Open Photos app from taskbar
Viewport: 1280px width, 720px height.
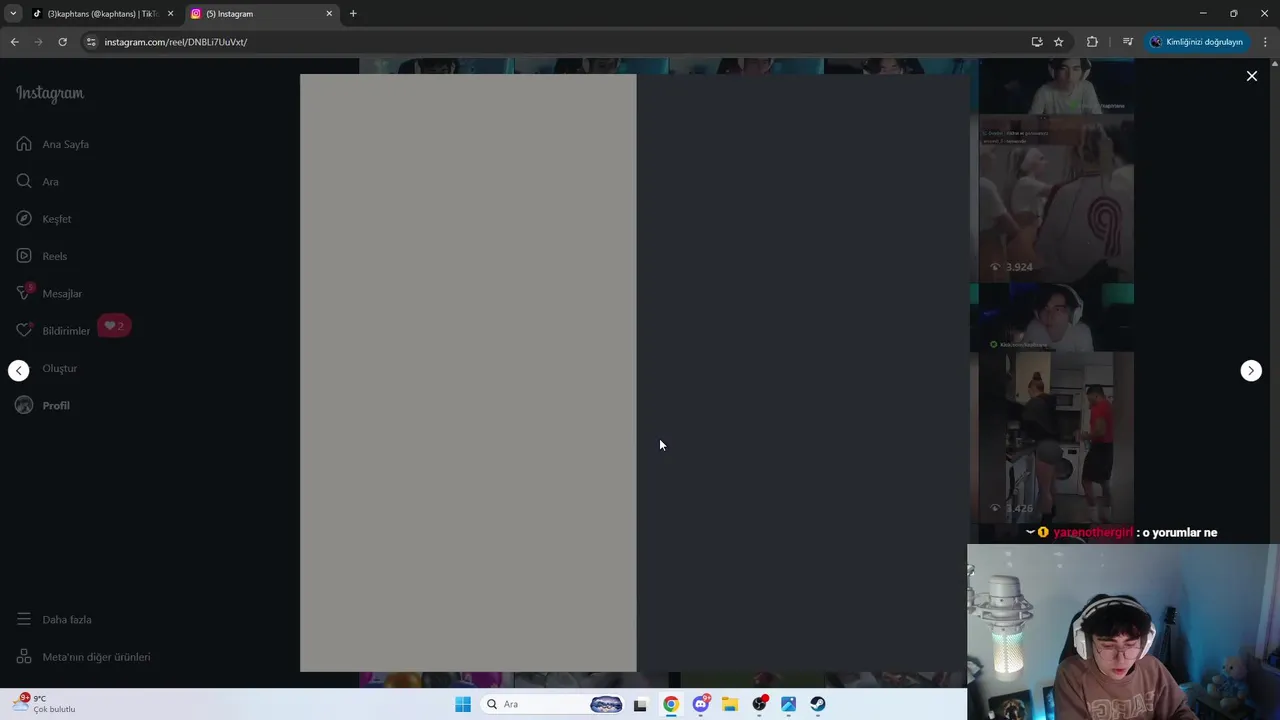789,704
